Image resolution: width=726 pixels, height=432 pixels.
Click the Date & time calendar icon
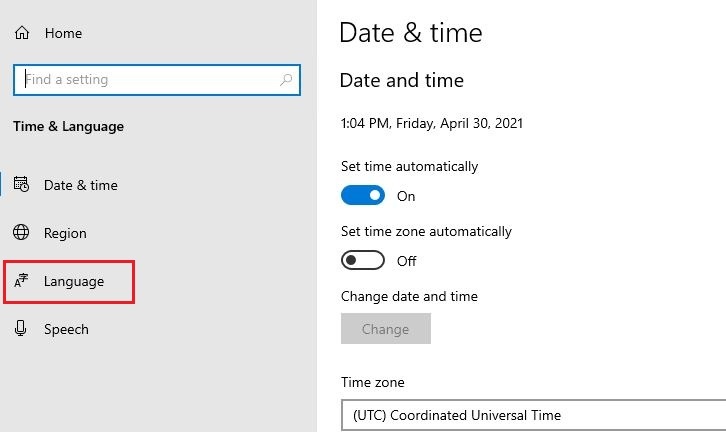tap(21, 184)
